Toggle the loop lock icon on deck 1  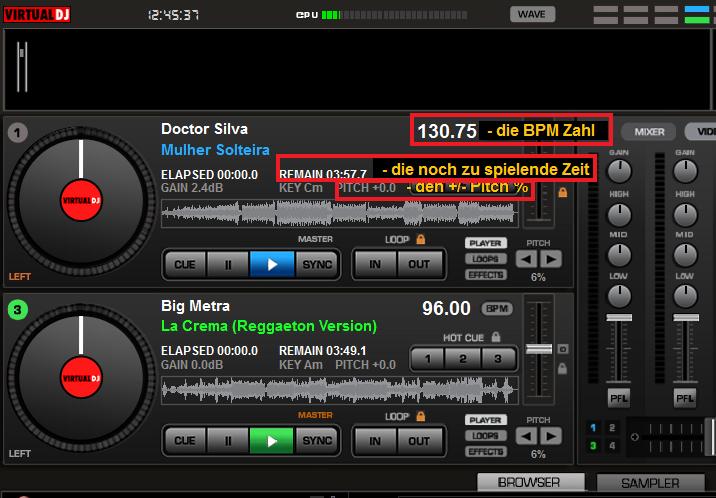pyautogui.click(x=421, y=239)
